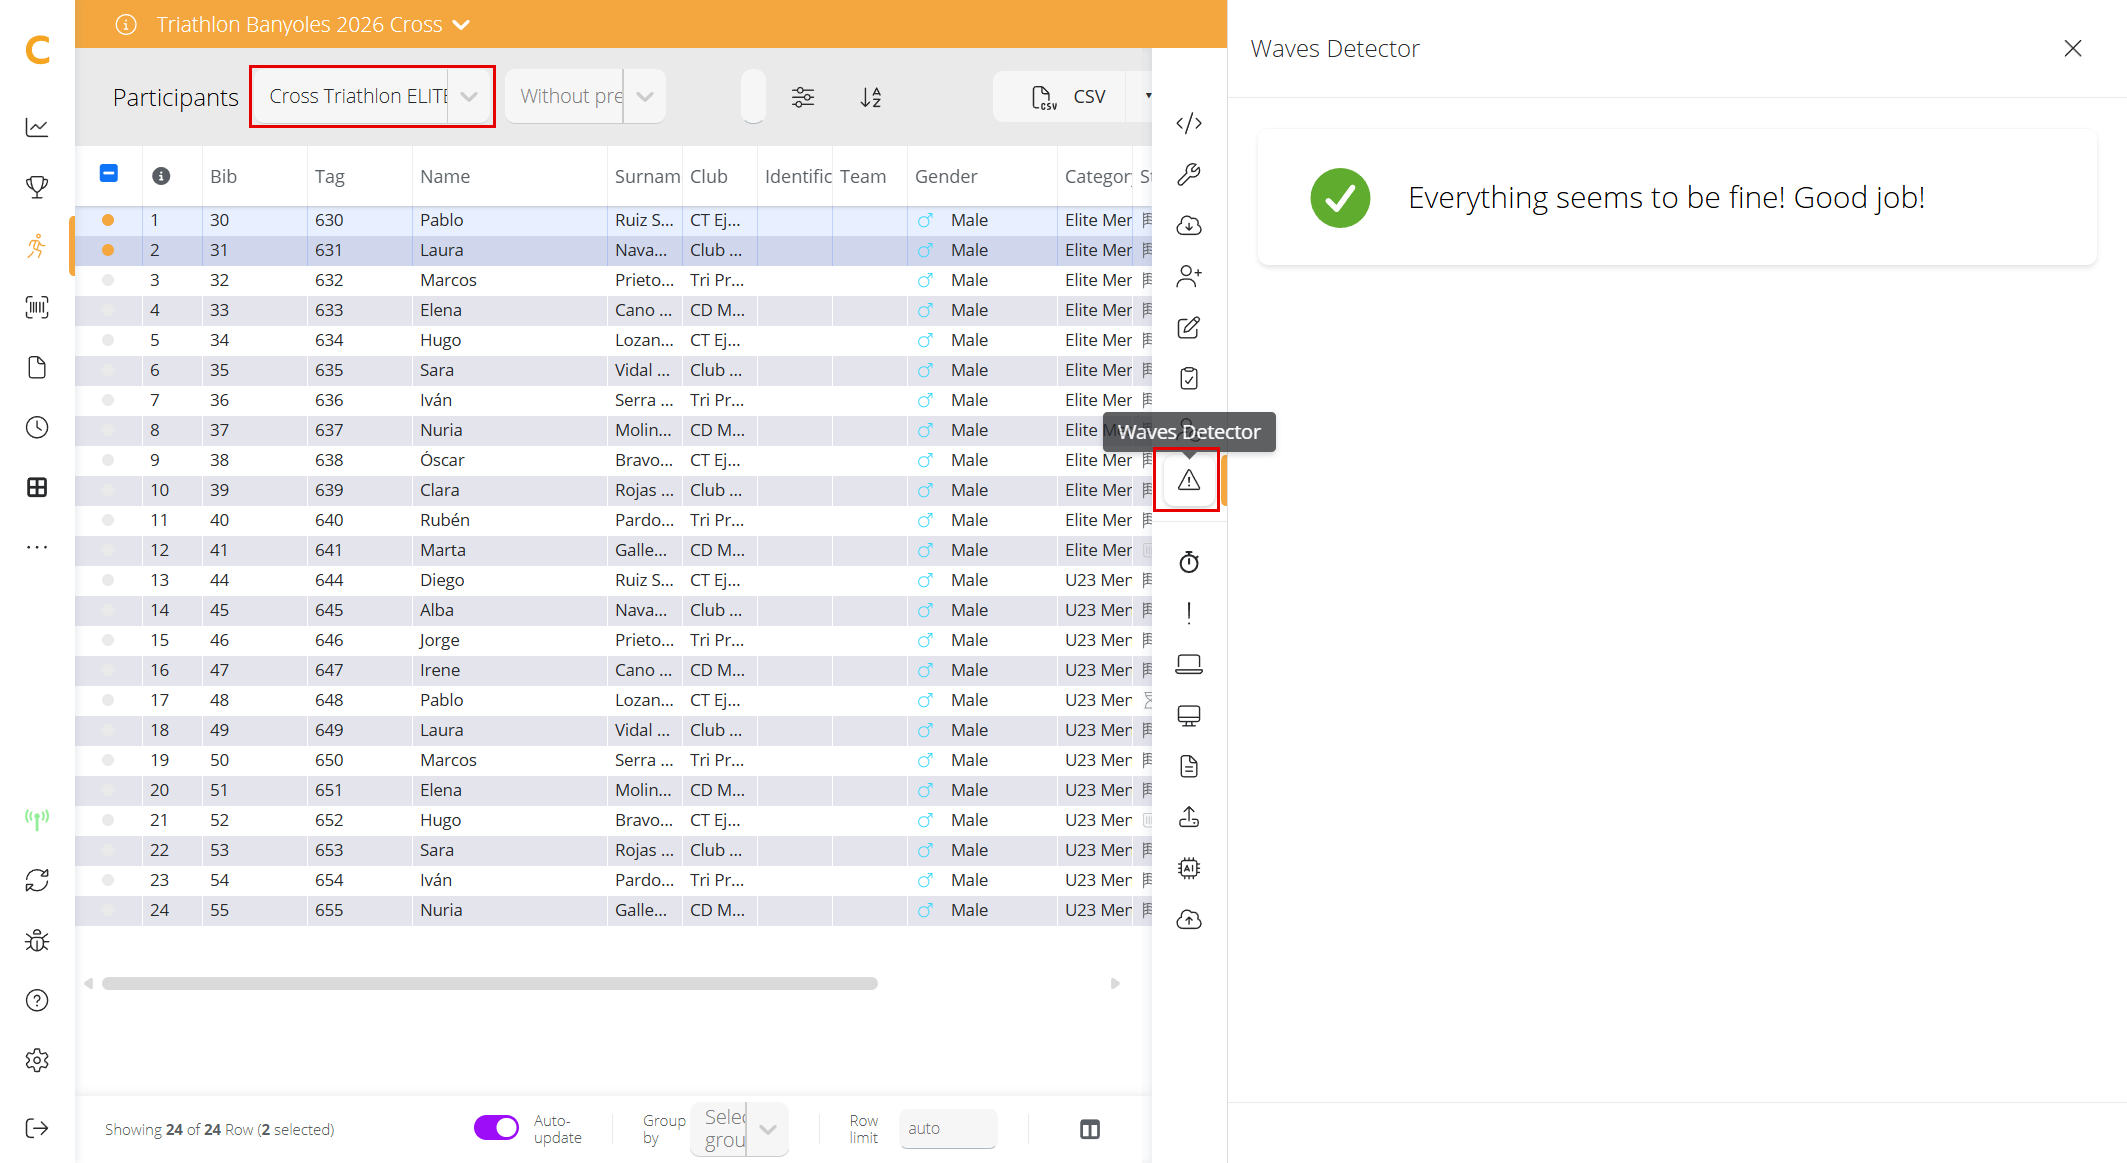
Task: Open the code embed tool icon
Action: [x=1189, y=123]
